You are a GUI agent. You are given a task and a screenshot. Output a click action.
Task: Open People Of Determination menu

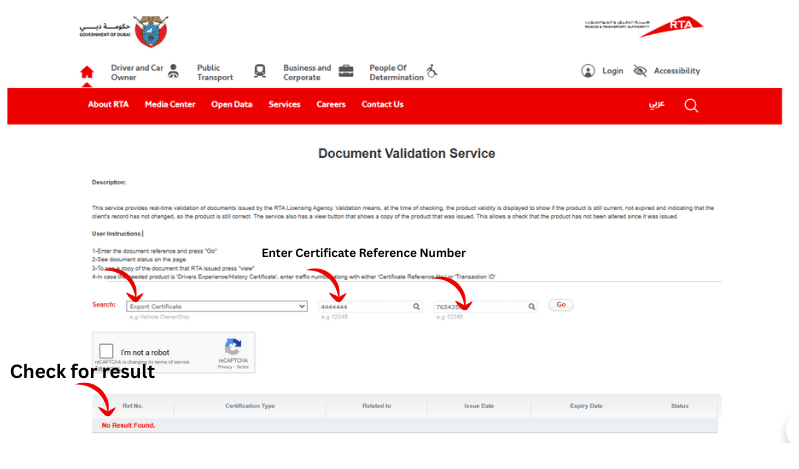click(x=396, y=72)
